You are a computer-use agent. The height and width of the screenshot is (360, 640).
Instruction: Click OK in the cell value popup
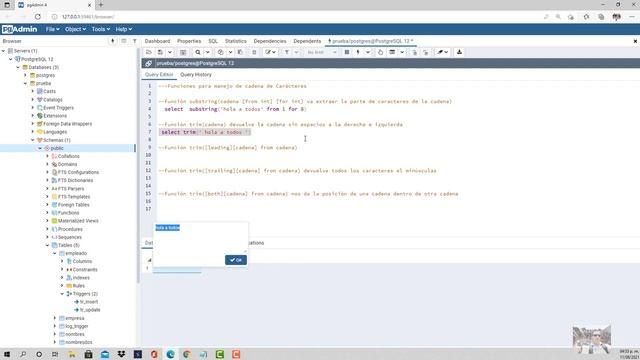(x=236, y=260)
